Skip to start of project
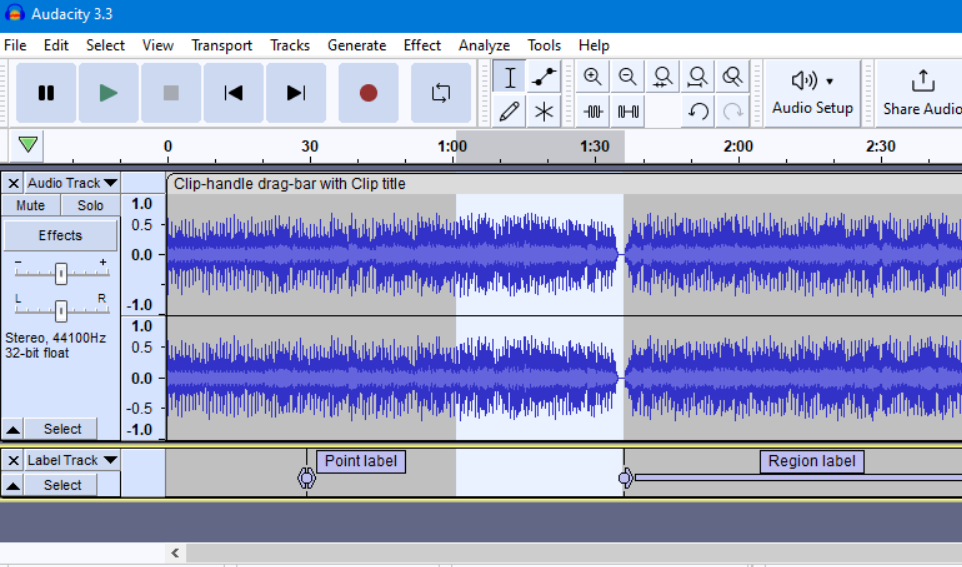Screen dimensions: 962x567 (x=234, y=93)
